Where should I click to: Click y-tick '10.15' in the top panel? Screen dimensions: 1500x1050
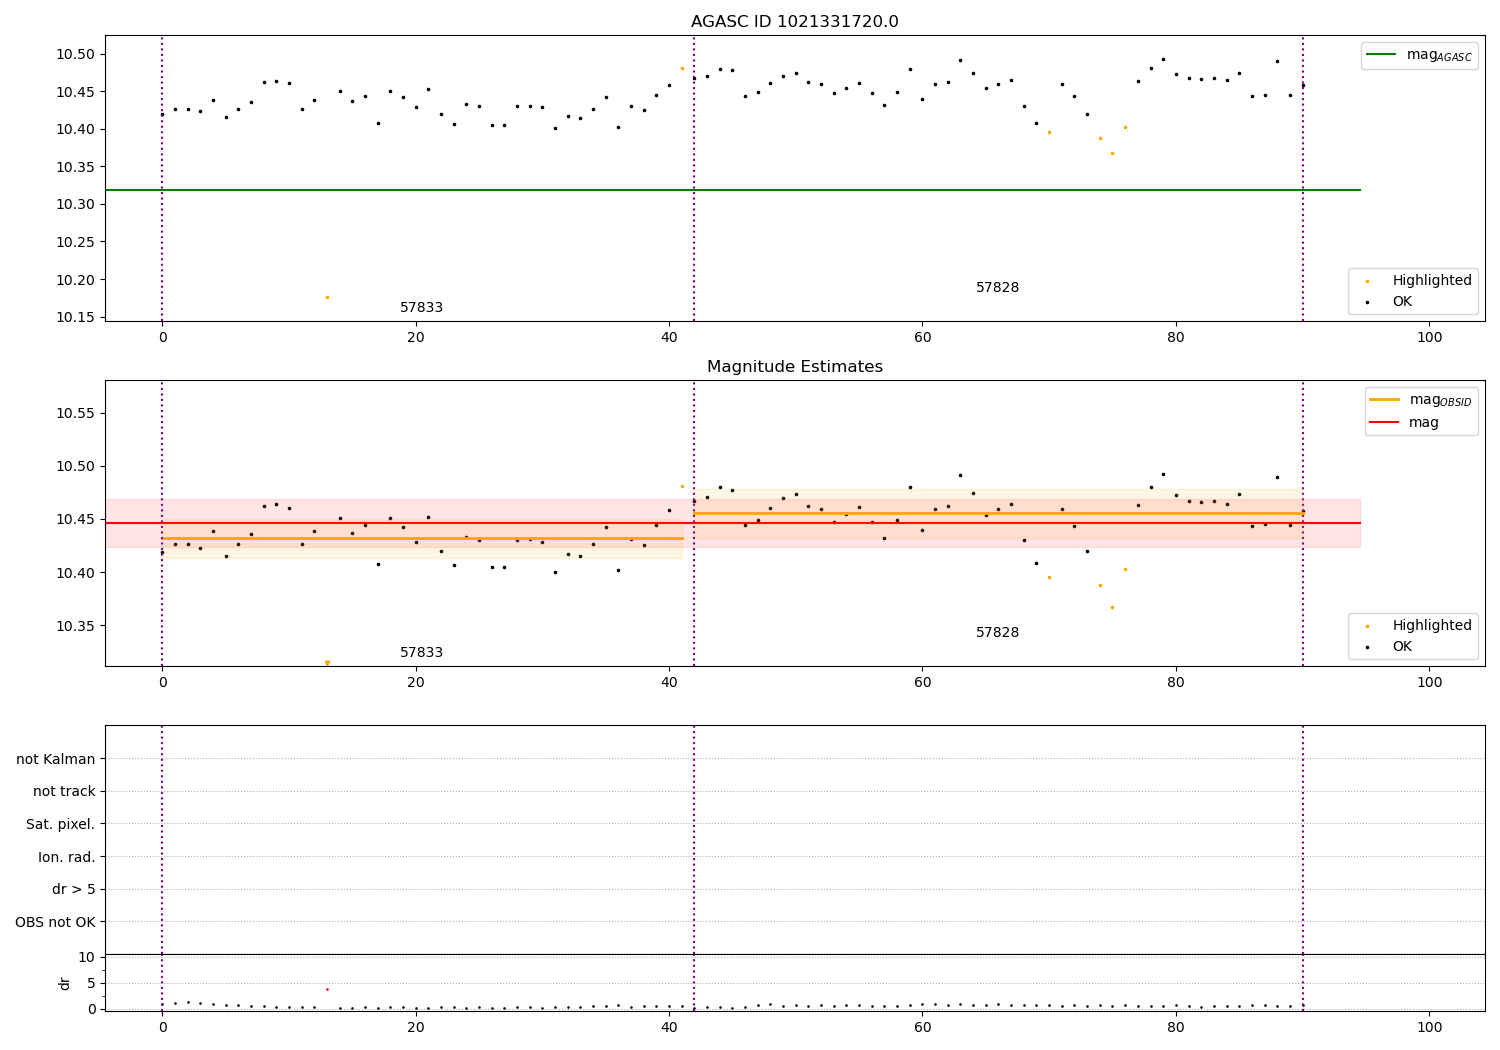pyautogui.click(x=75, y=318)
